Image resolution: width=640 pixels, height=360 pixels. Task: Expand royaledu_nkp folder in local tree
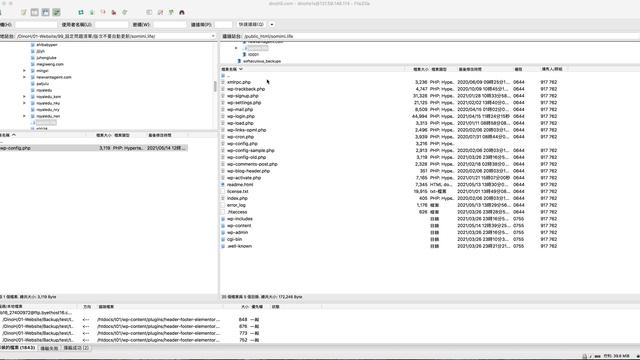click(24, 103)
